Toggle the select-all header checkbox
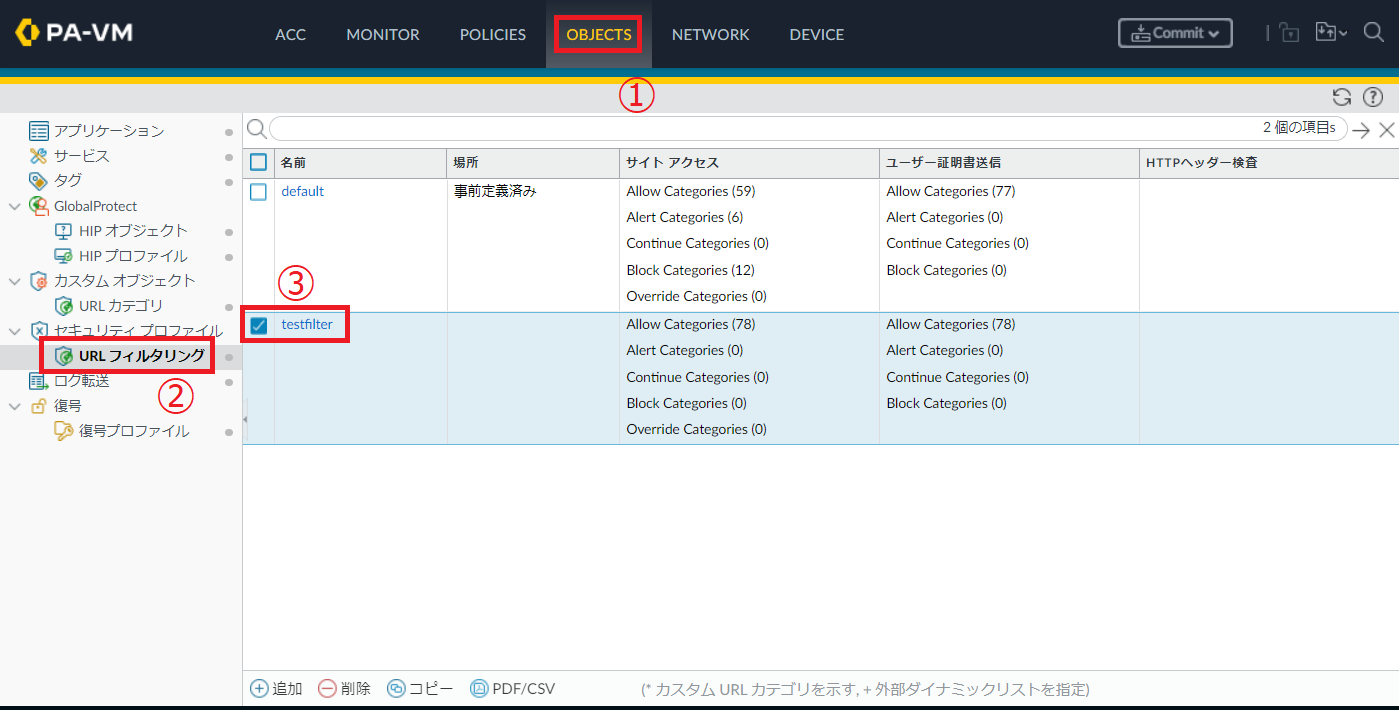 click(x=259, y=162)
